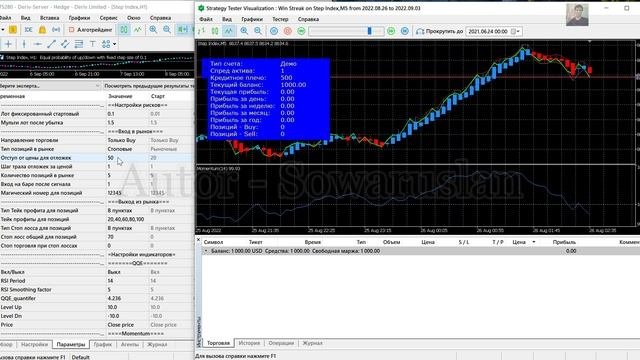
Task: Select the crosshair tool
Action: (x=8, y=44)
